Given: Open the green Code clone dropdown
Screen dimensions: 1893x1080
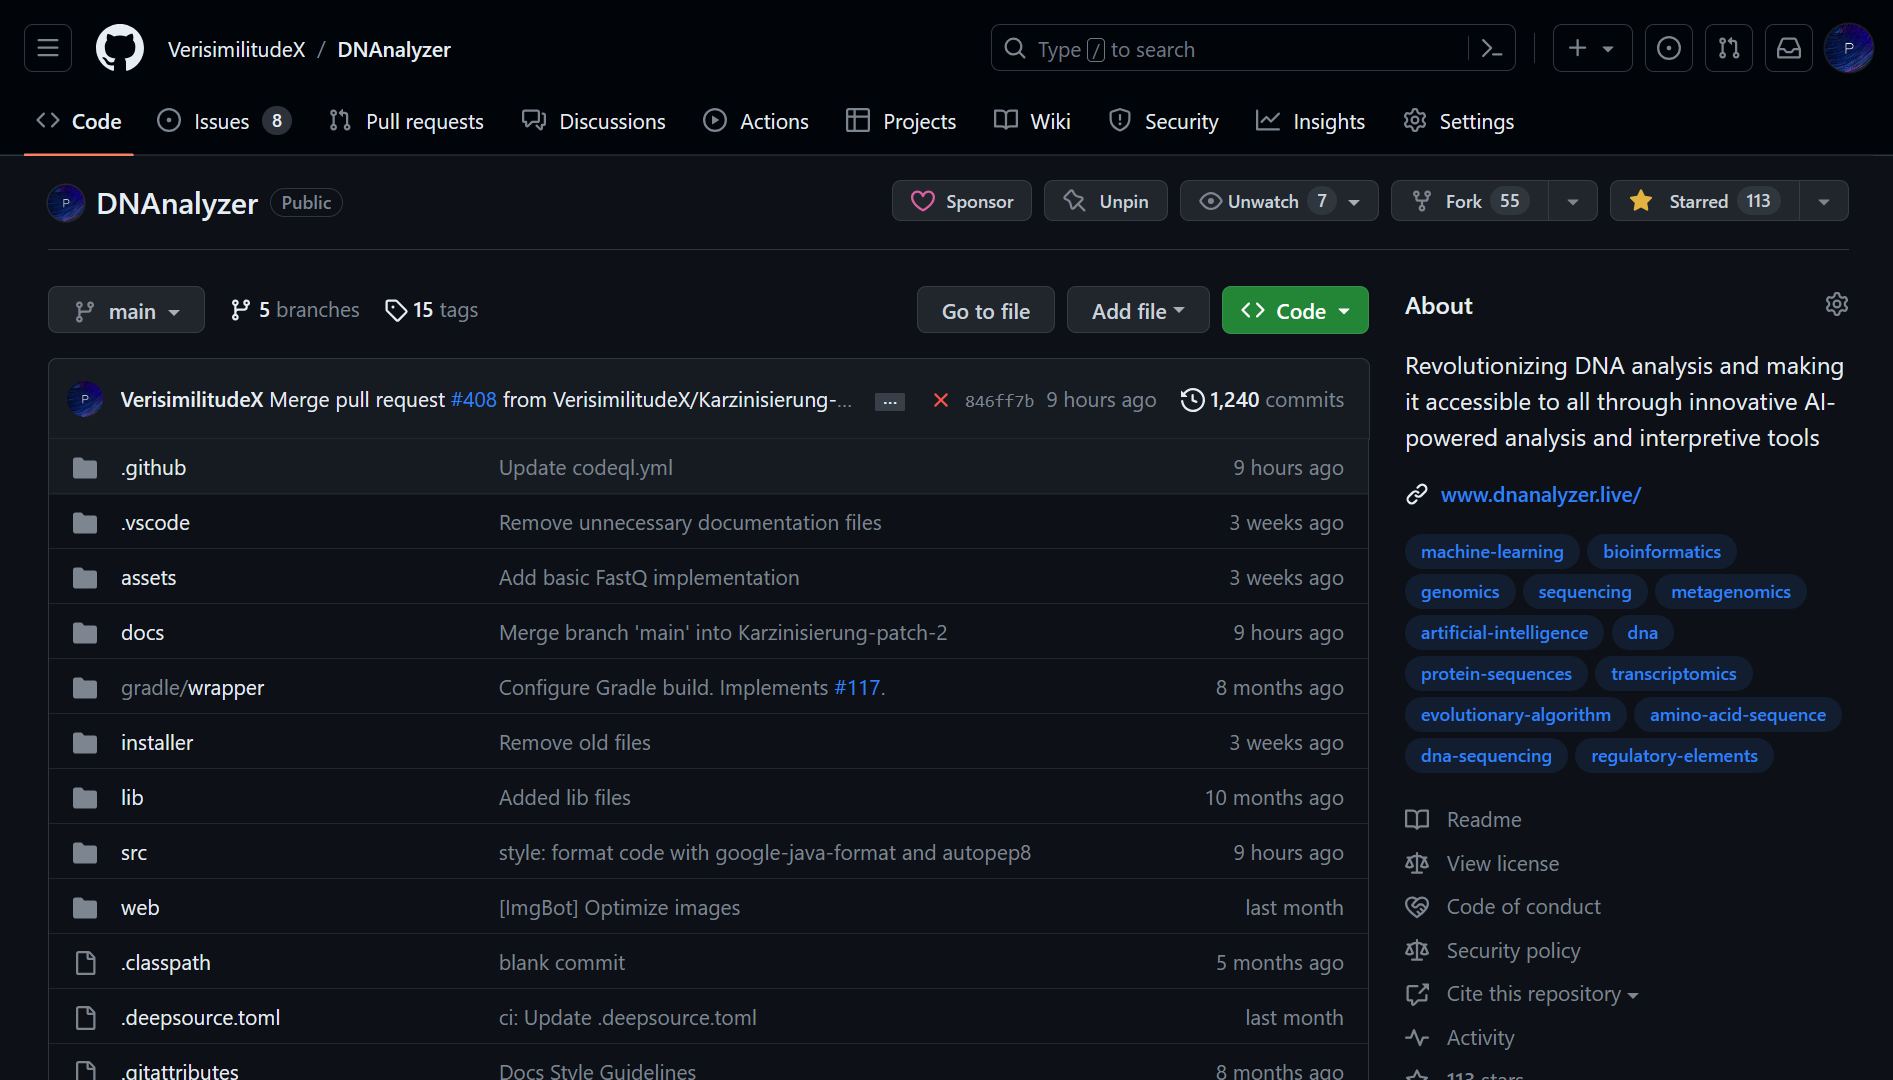Looking at the screenshot, I should coord(1295,310).
